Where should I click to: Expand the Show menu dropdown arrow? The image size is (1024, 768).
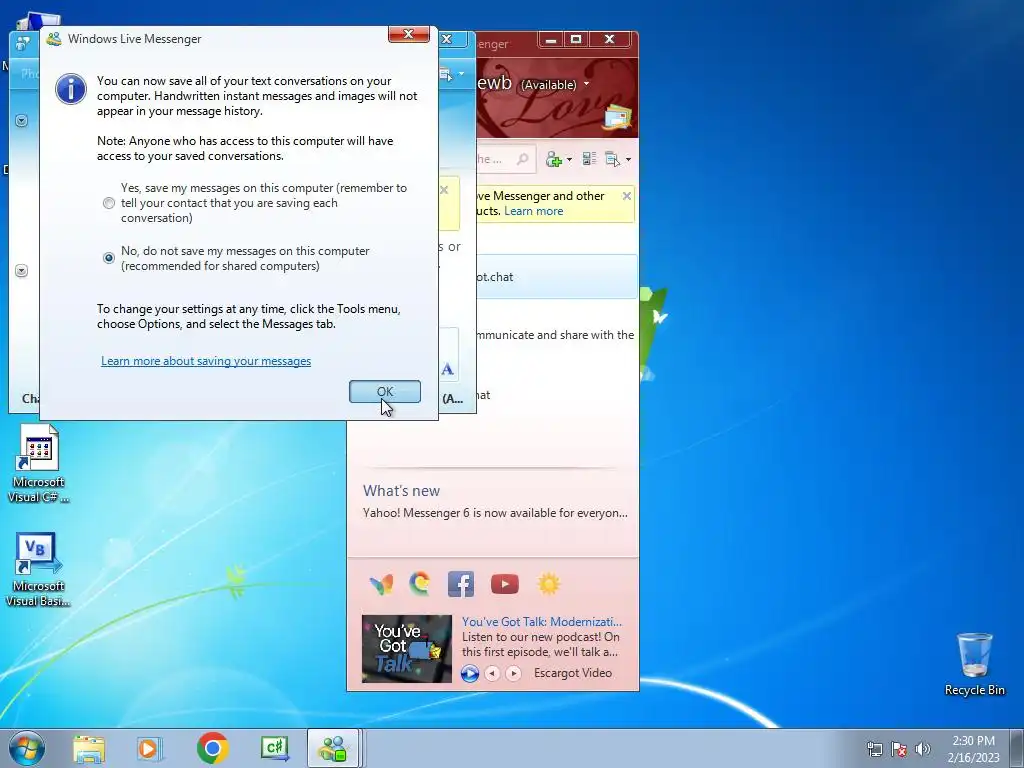(628, 159)
